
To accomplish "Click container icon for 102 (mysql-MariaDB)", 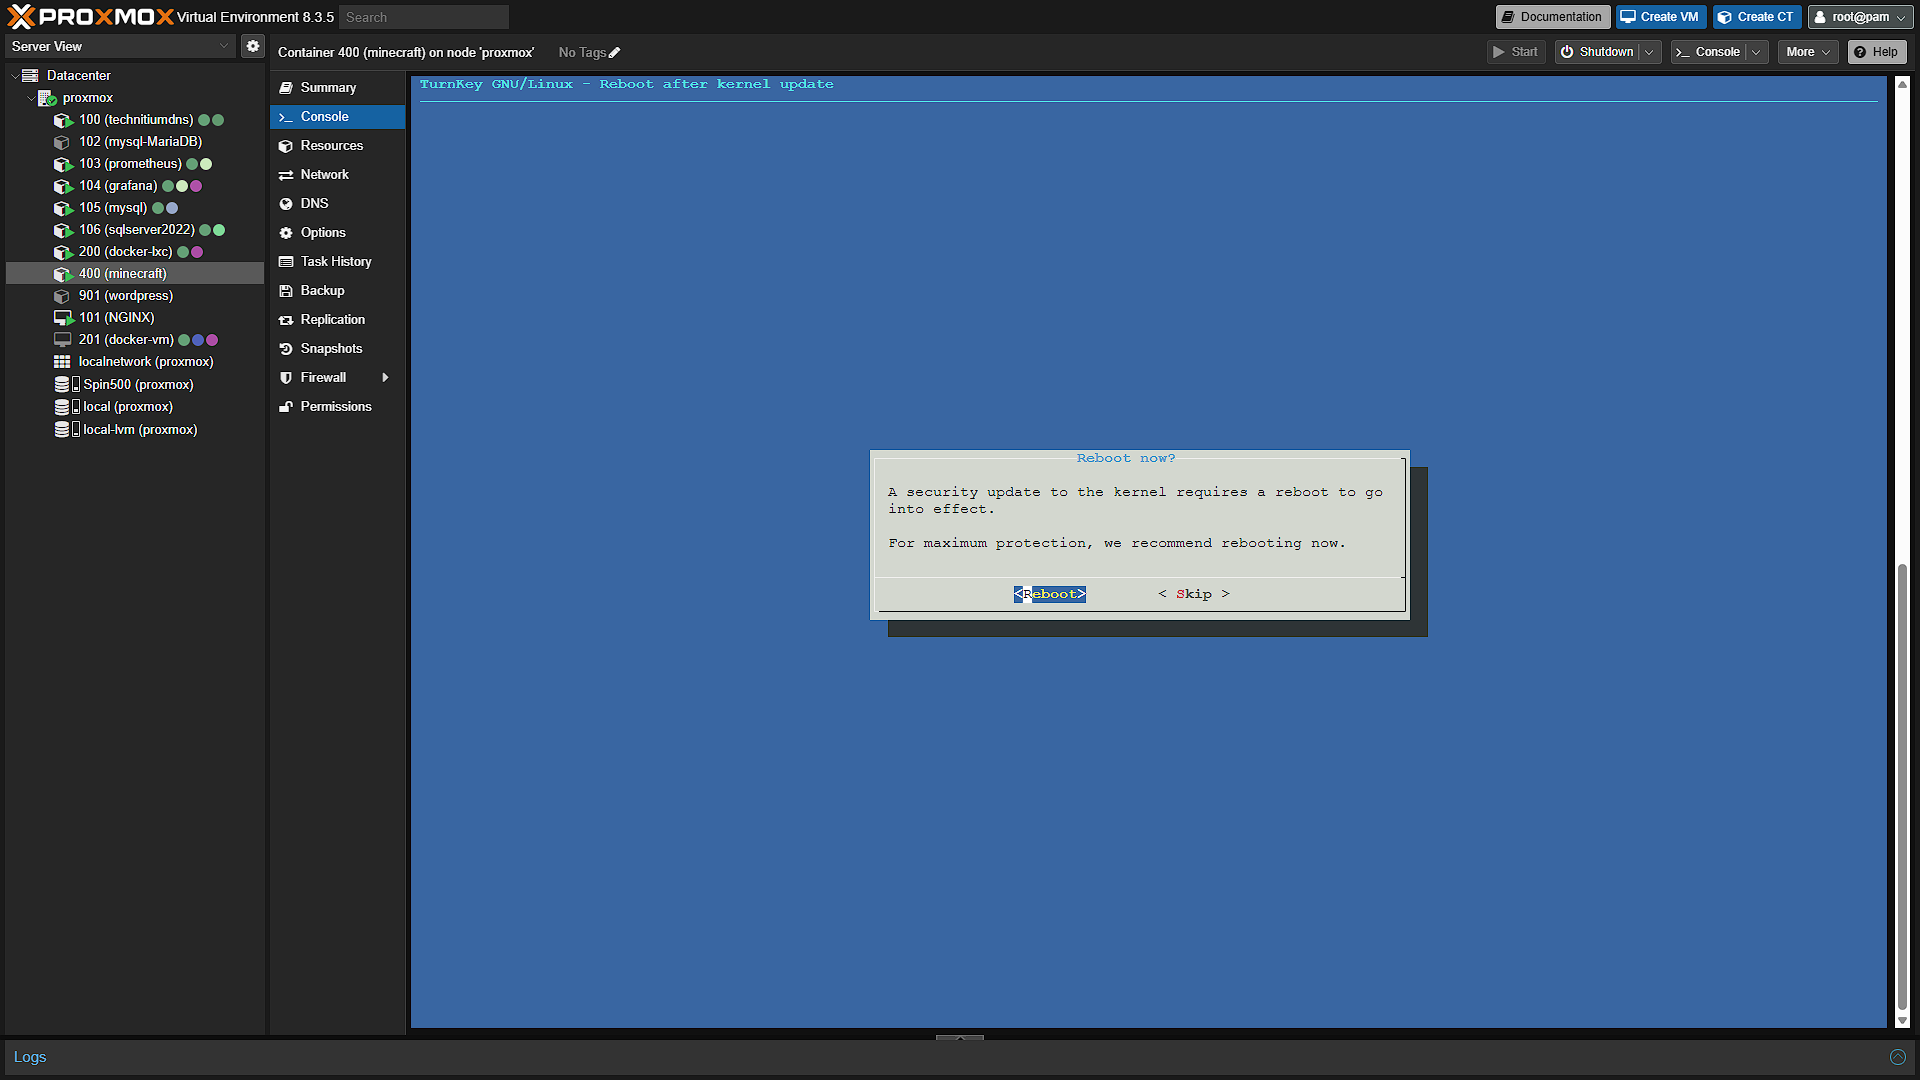I will point(62,142).
